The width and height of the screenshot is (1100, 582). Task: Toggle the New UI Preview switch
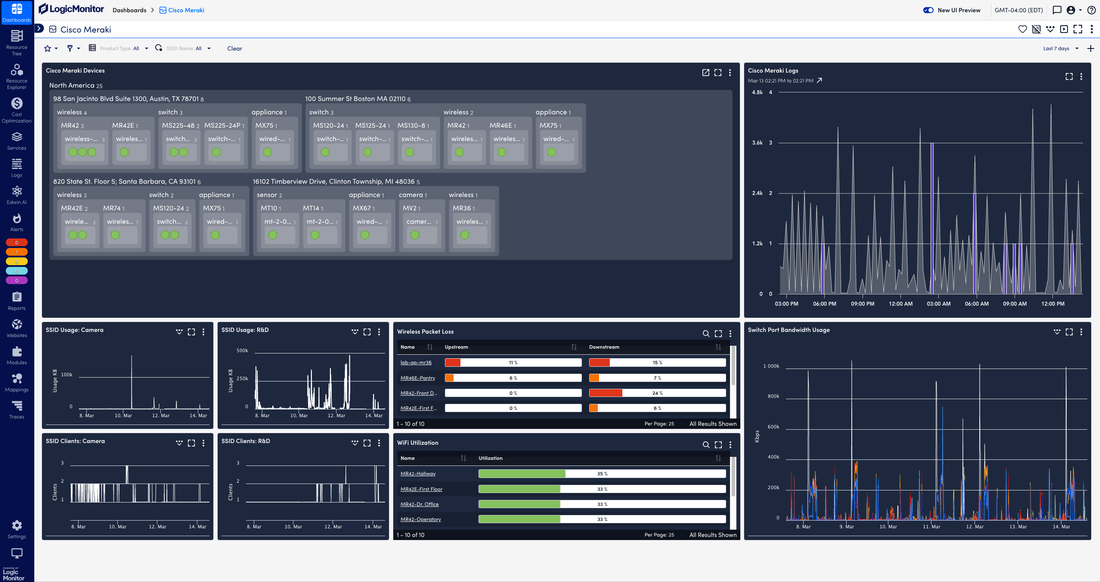click(x=928, y=10)
